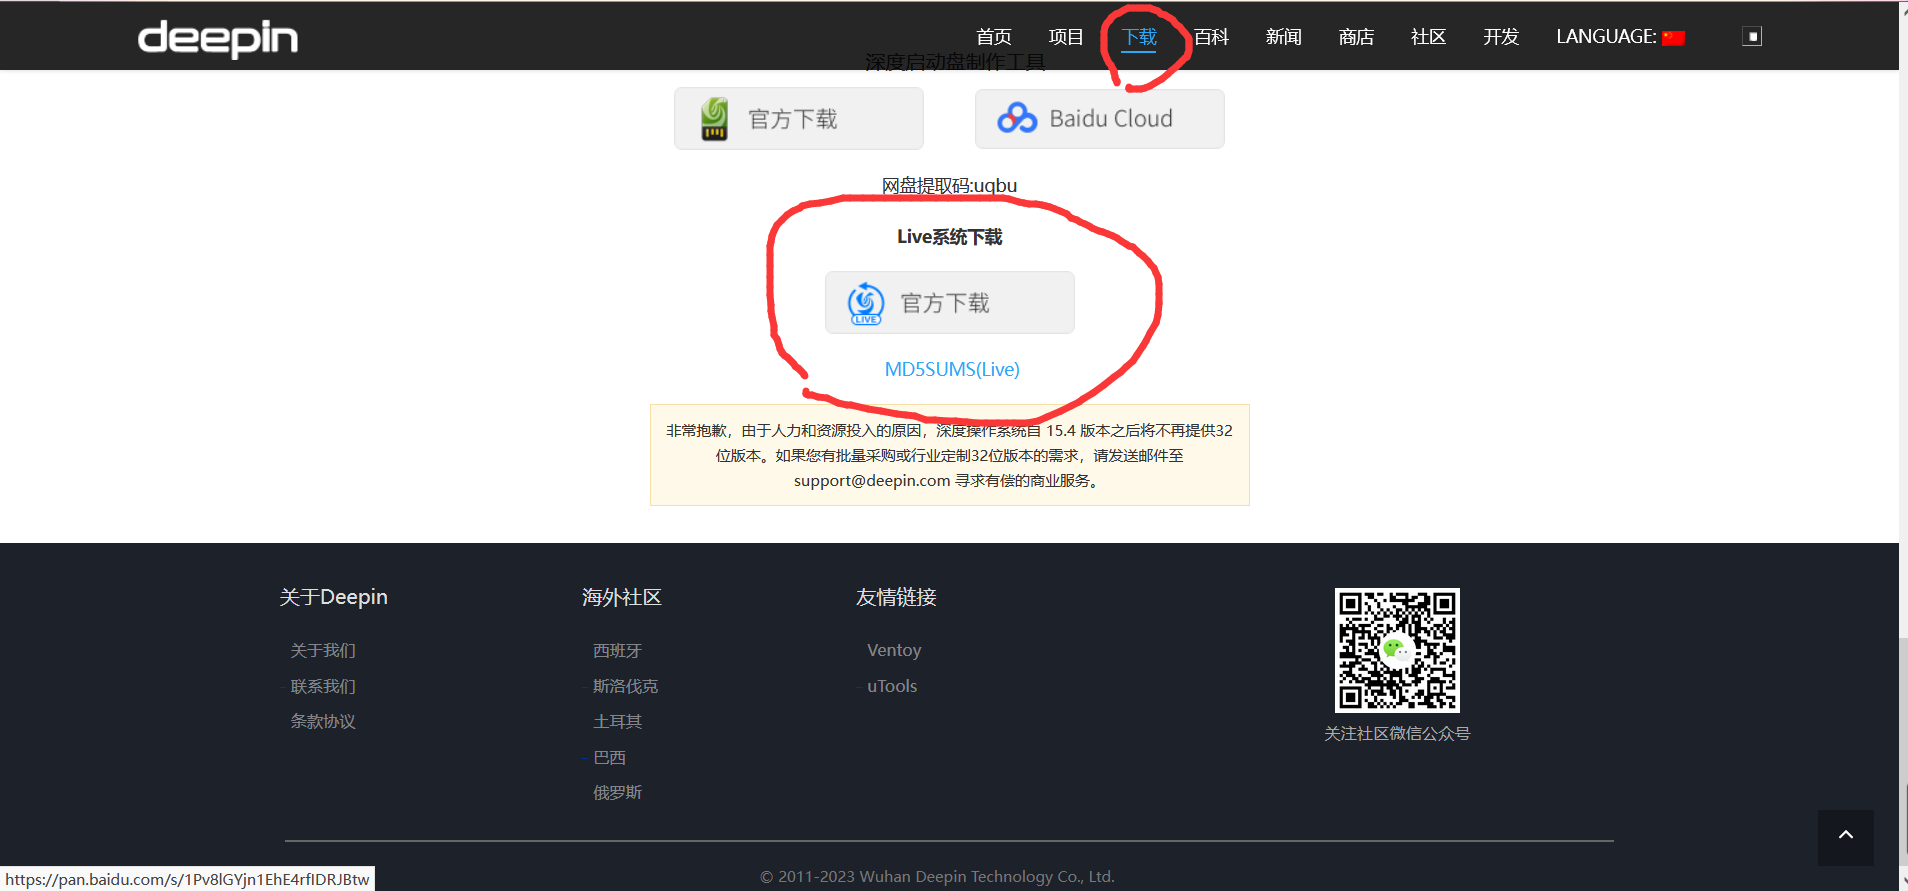This screenshot has width=1908, height=891.
Task: Open the 巴西 community link
Action: coord(609,757)
